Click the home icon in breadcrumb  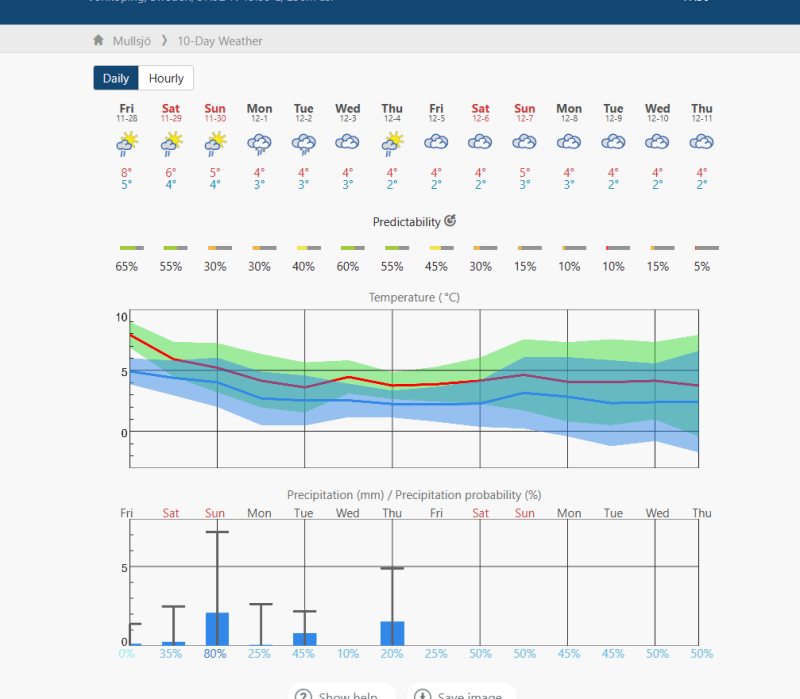pyautogui.click(x=98, y=40)
